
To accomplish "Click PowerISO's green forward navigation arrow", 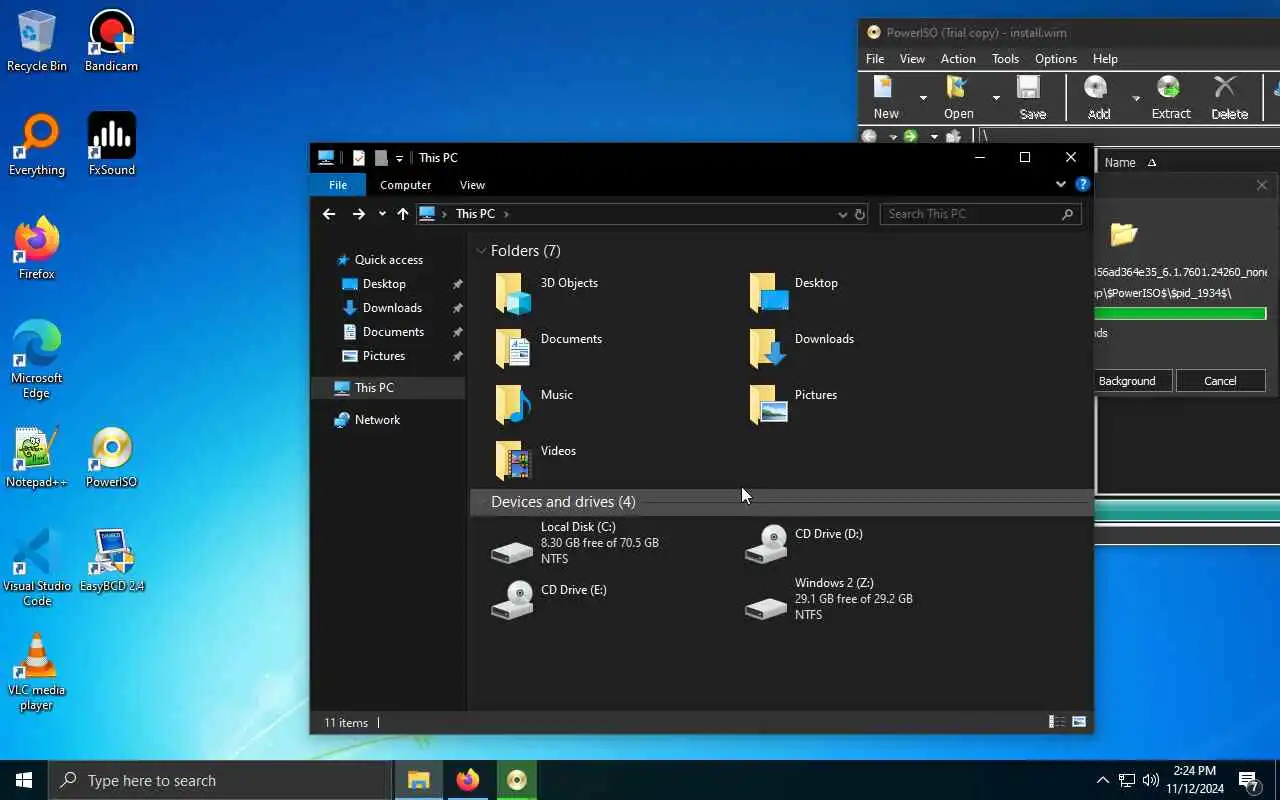I will point(910,137).
